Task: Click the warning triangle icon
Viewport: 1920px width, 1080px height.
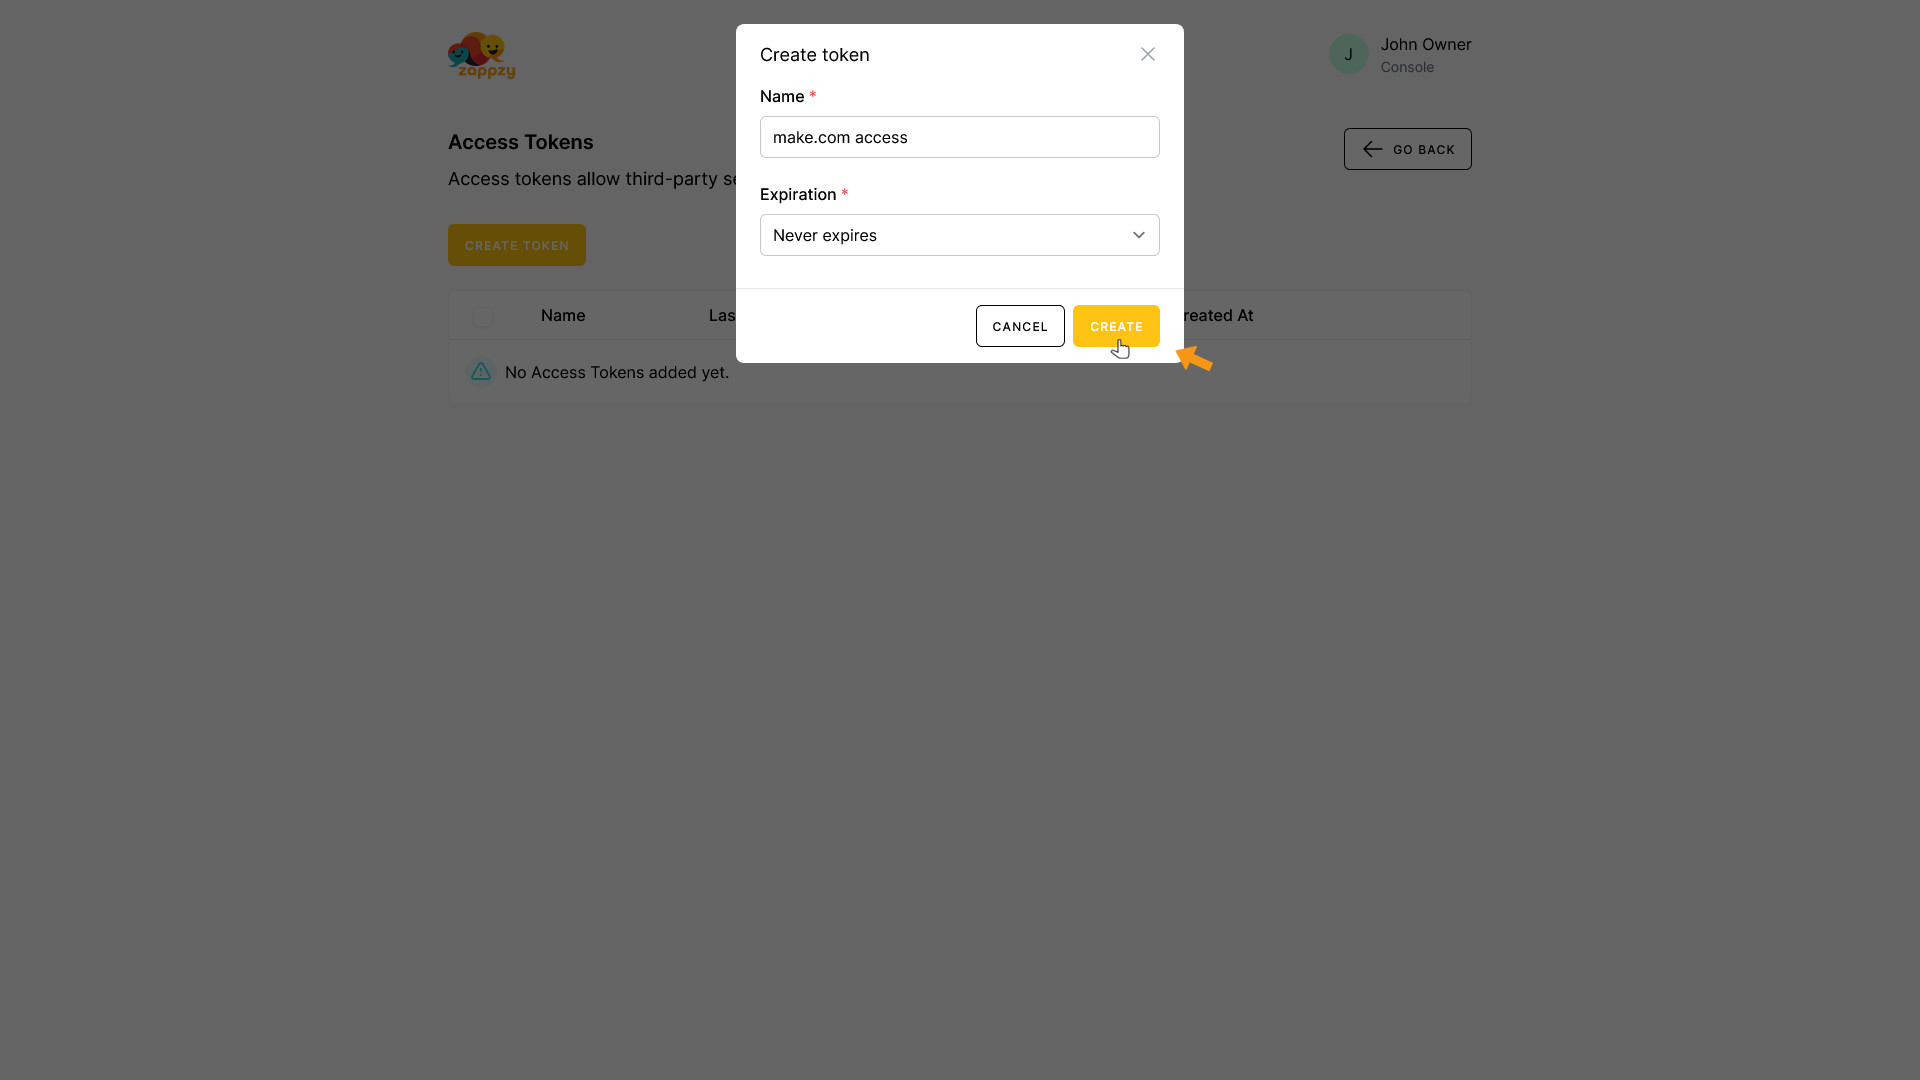Action: click(481, 372)
